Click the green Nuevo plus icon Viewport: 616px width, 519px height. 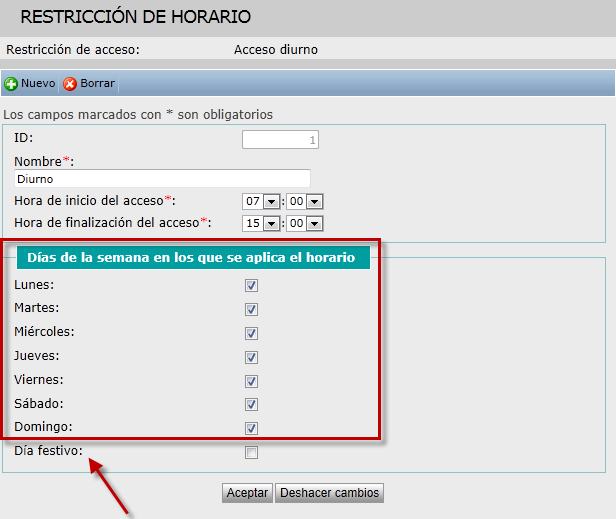pos(11,84)
